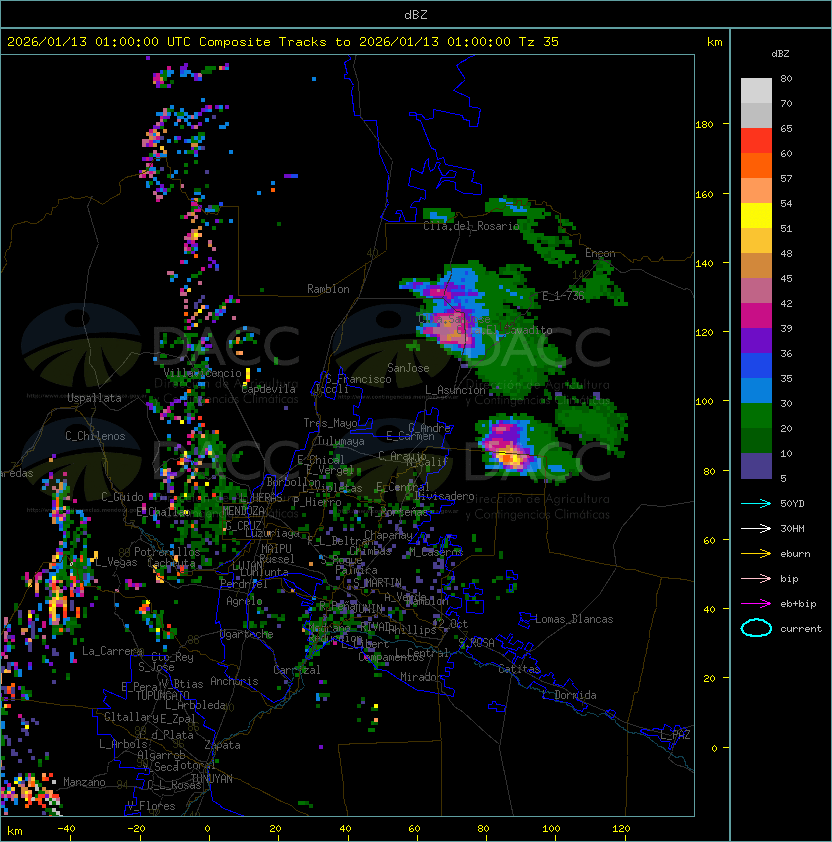Select the light blue swatch between 35 and 30

coord(756,390)
